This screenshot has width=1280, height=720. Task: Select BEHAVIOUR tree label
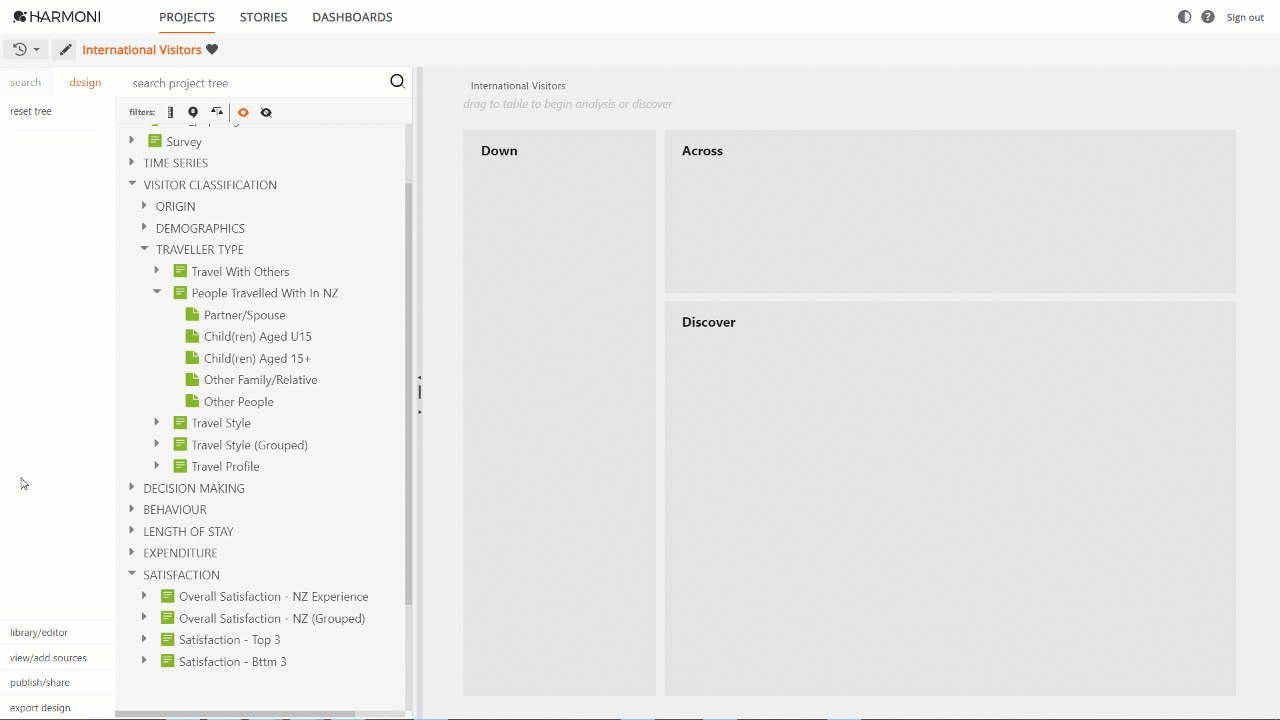[175, 510]
